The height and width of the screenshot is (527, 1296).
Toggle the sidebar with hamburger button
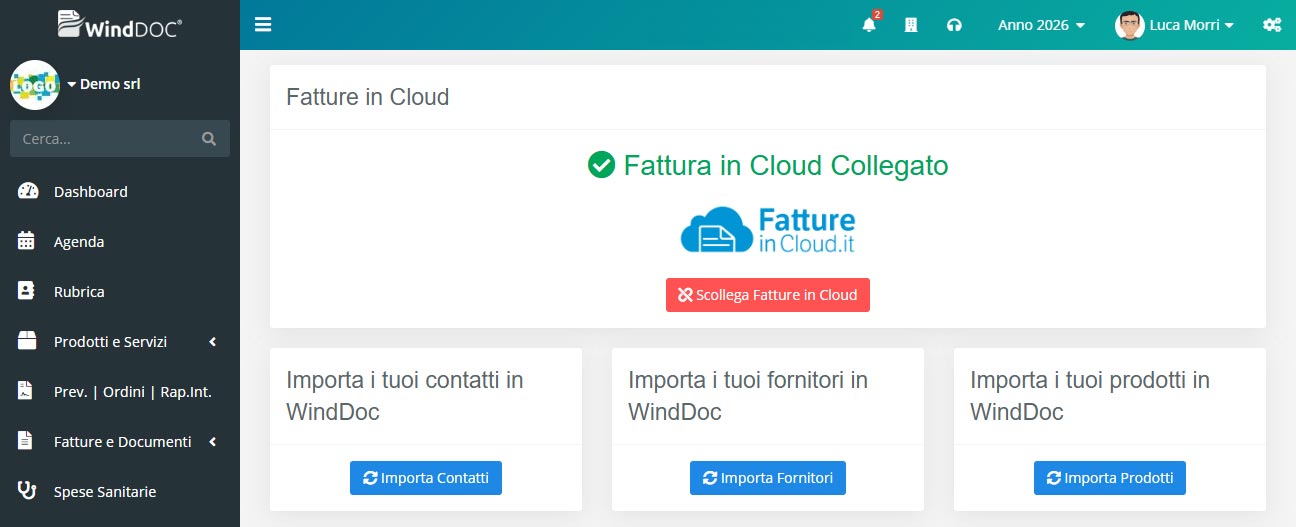click(263, 25)
